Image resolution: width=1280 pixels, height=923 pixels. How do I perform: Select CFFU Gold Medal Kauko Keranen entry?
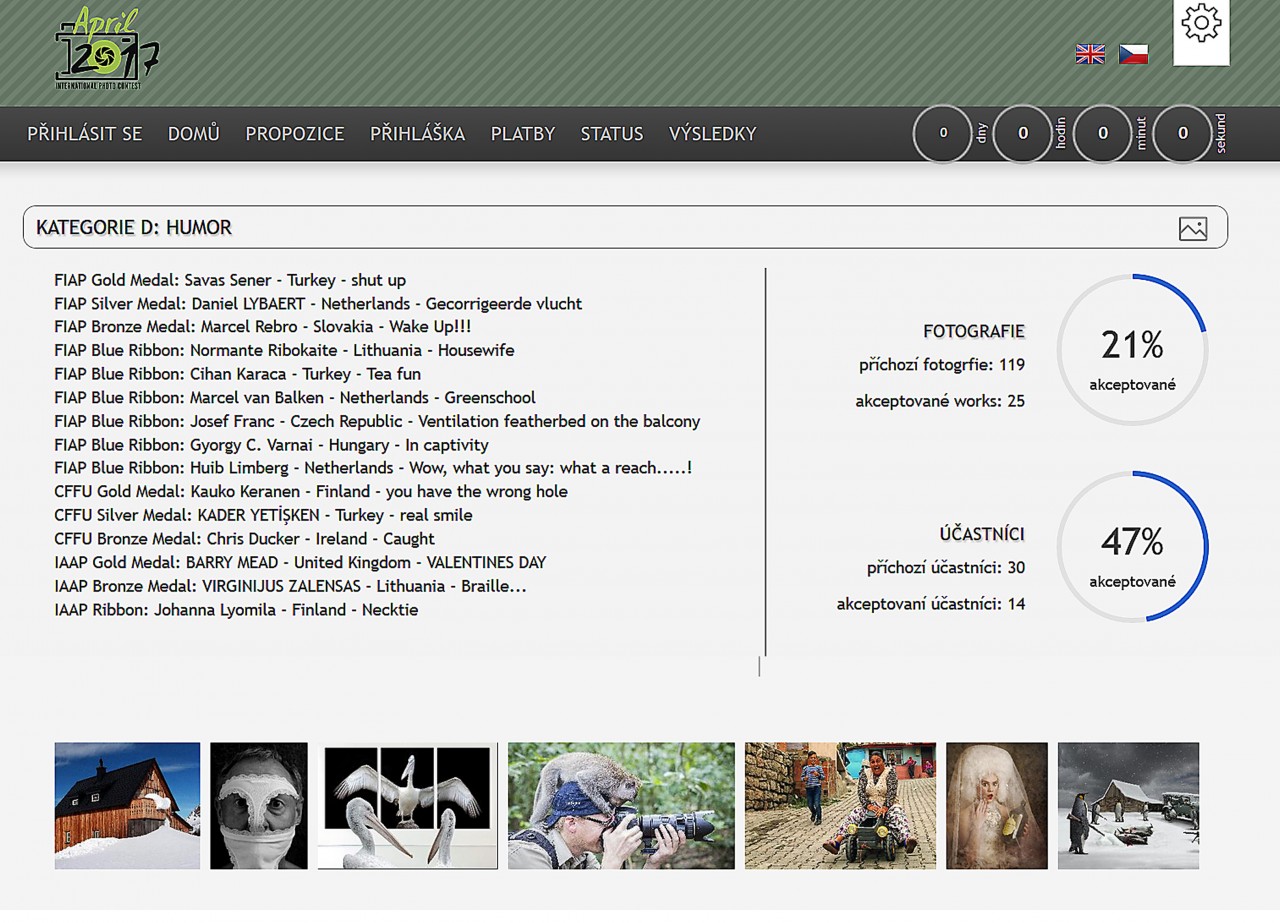(x=311, y=492)
